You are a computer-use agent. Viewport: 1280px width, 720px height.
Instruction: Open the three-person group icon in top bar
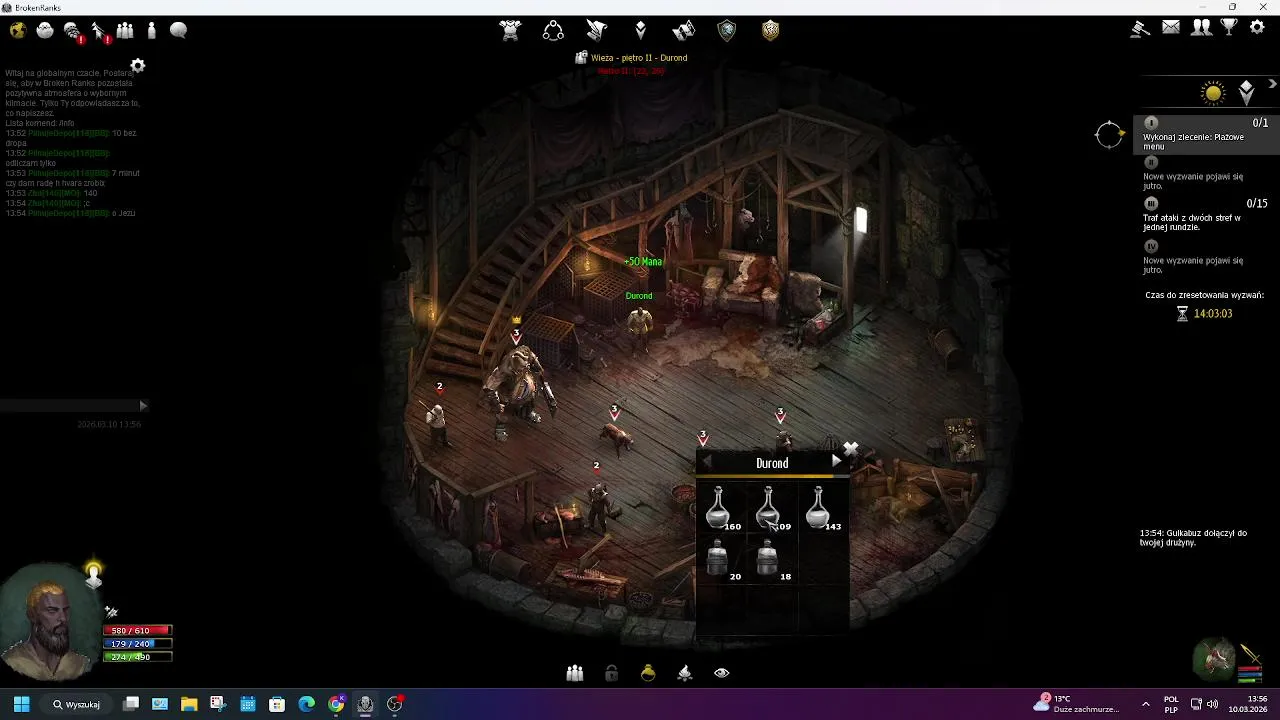(x=125, y=30)
